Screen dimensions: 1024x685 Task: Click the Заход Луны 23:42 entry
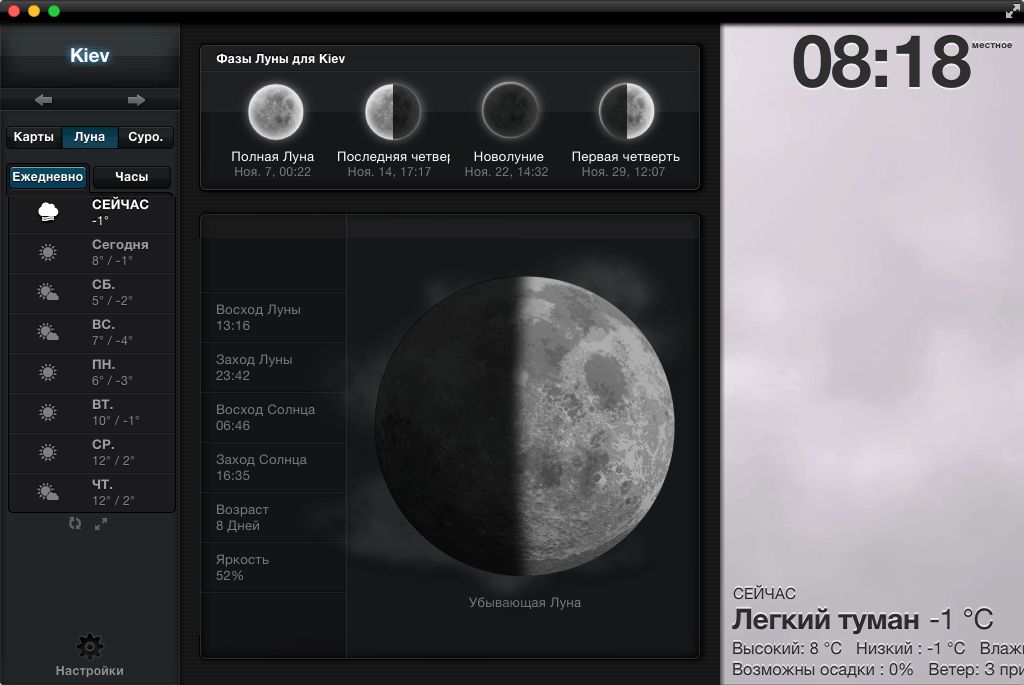(x=273, y=368)
